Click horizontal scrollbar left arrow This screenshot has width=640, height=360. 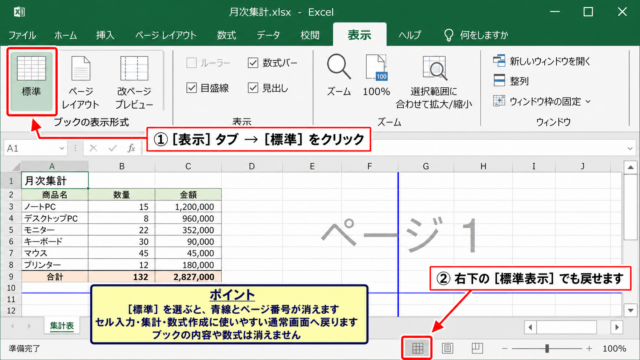click(x=530, y=327)
